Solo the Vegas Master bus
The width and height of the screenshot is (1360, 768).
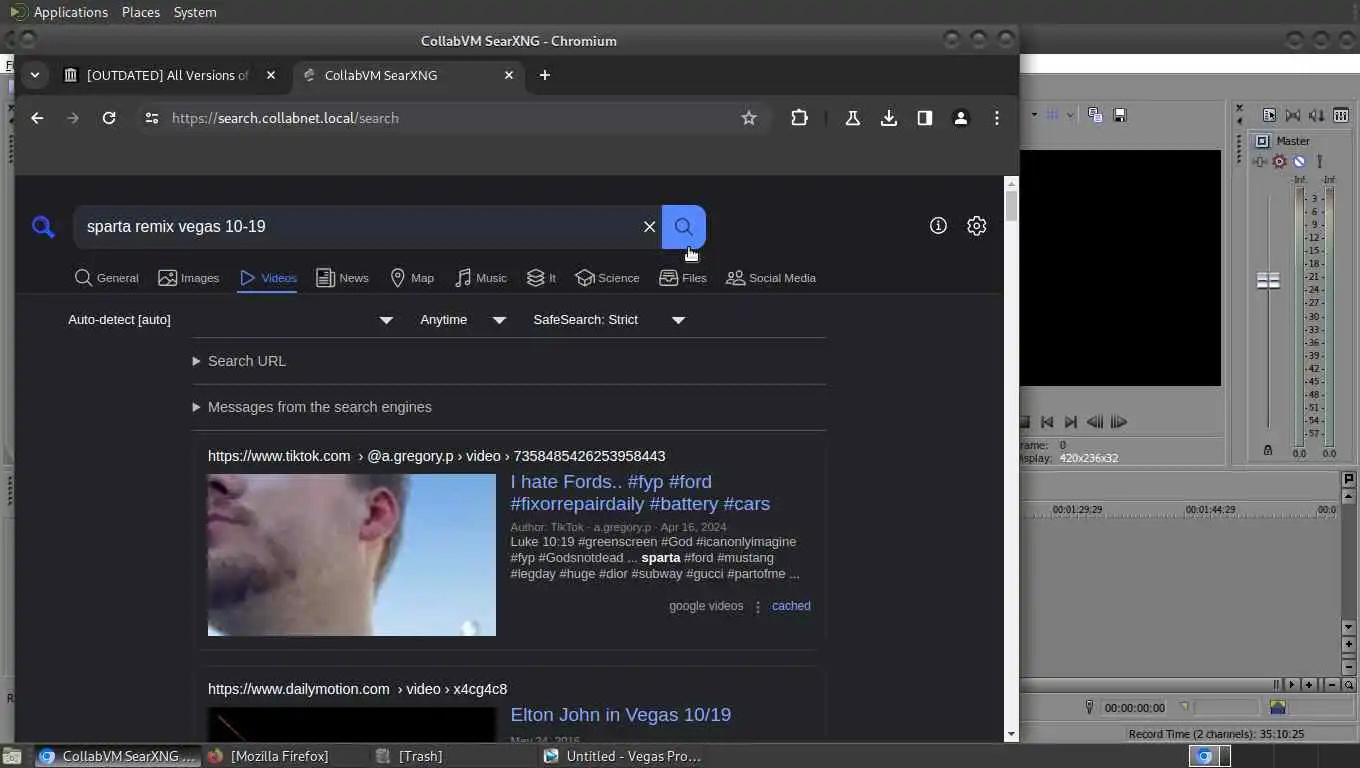click(1319, 161)
